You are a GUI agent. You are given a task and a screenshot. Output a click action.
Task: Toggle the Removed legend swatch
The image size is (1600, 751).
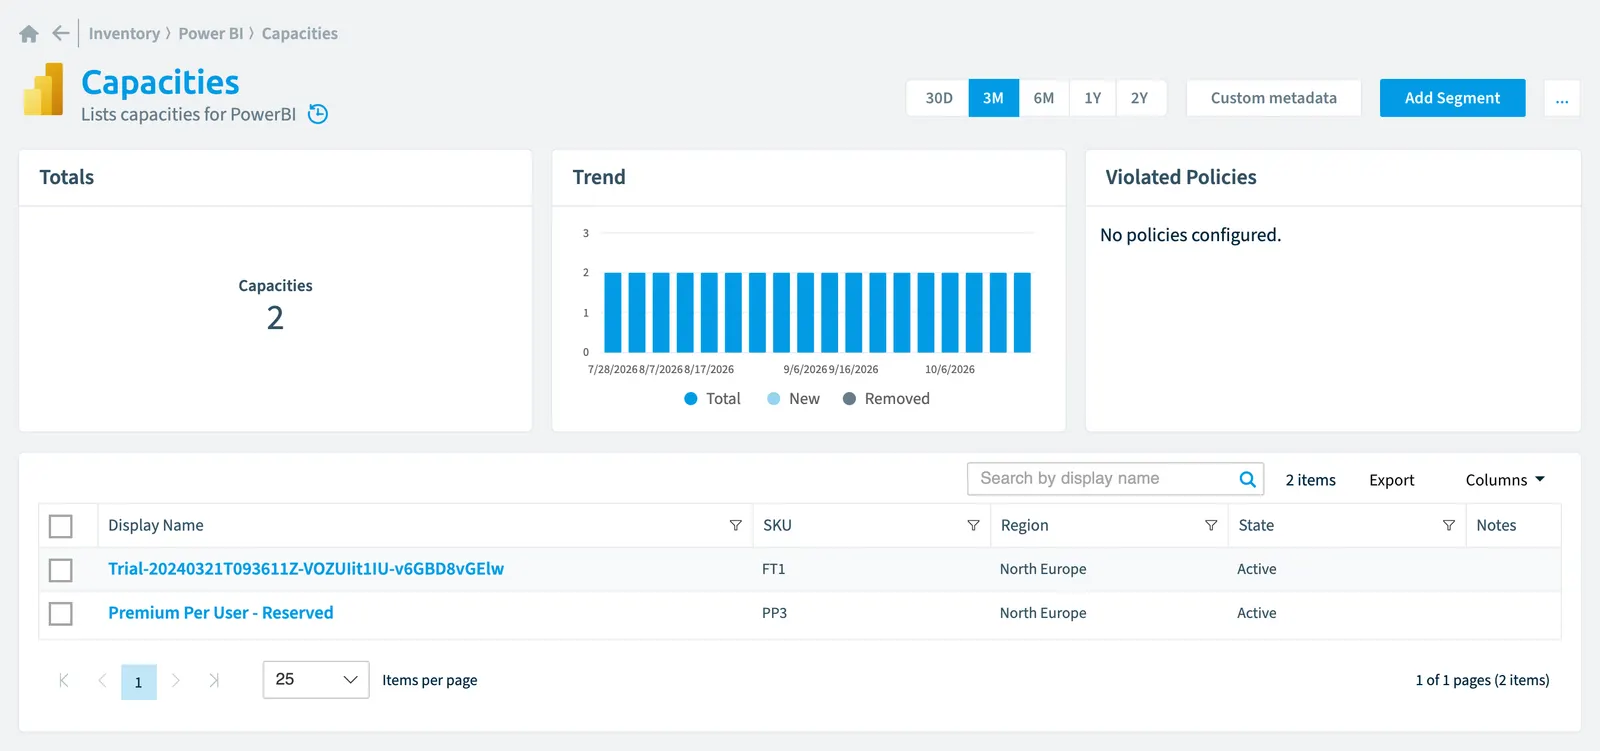(850, 399)
